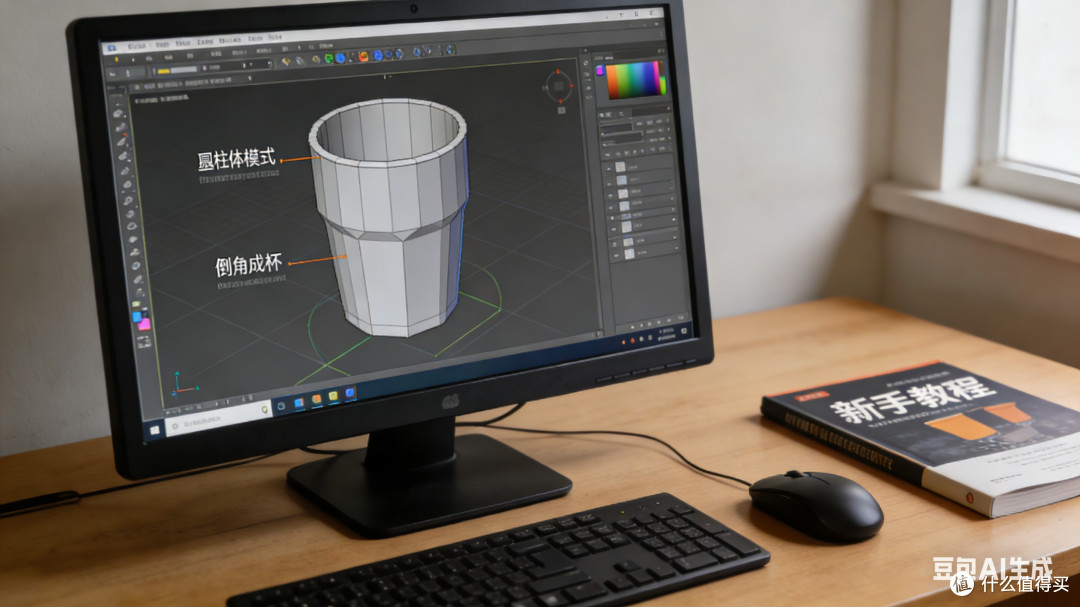The height and width of the screenshot is (607, 1080).
Task: Select the orange-red icon in the top toolbar
Action: (x=363, y=56)
